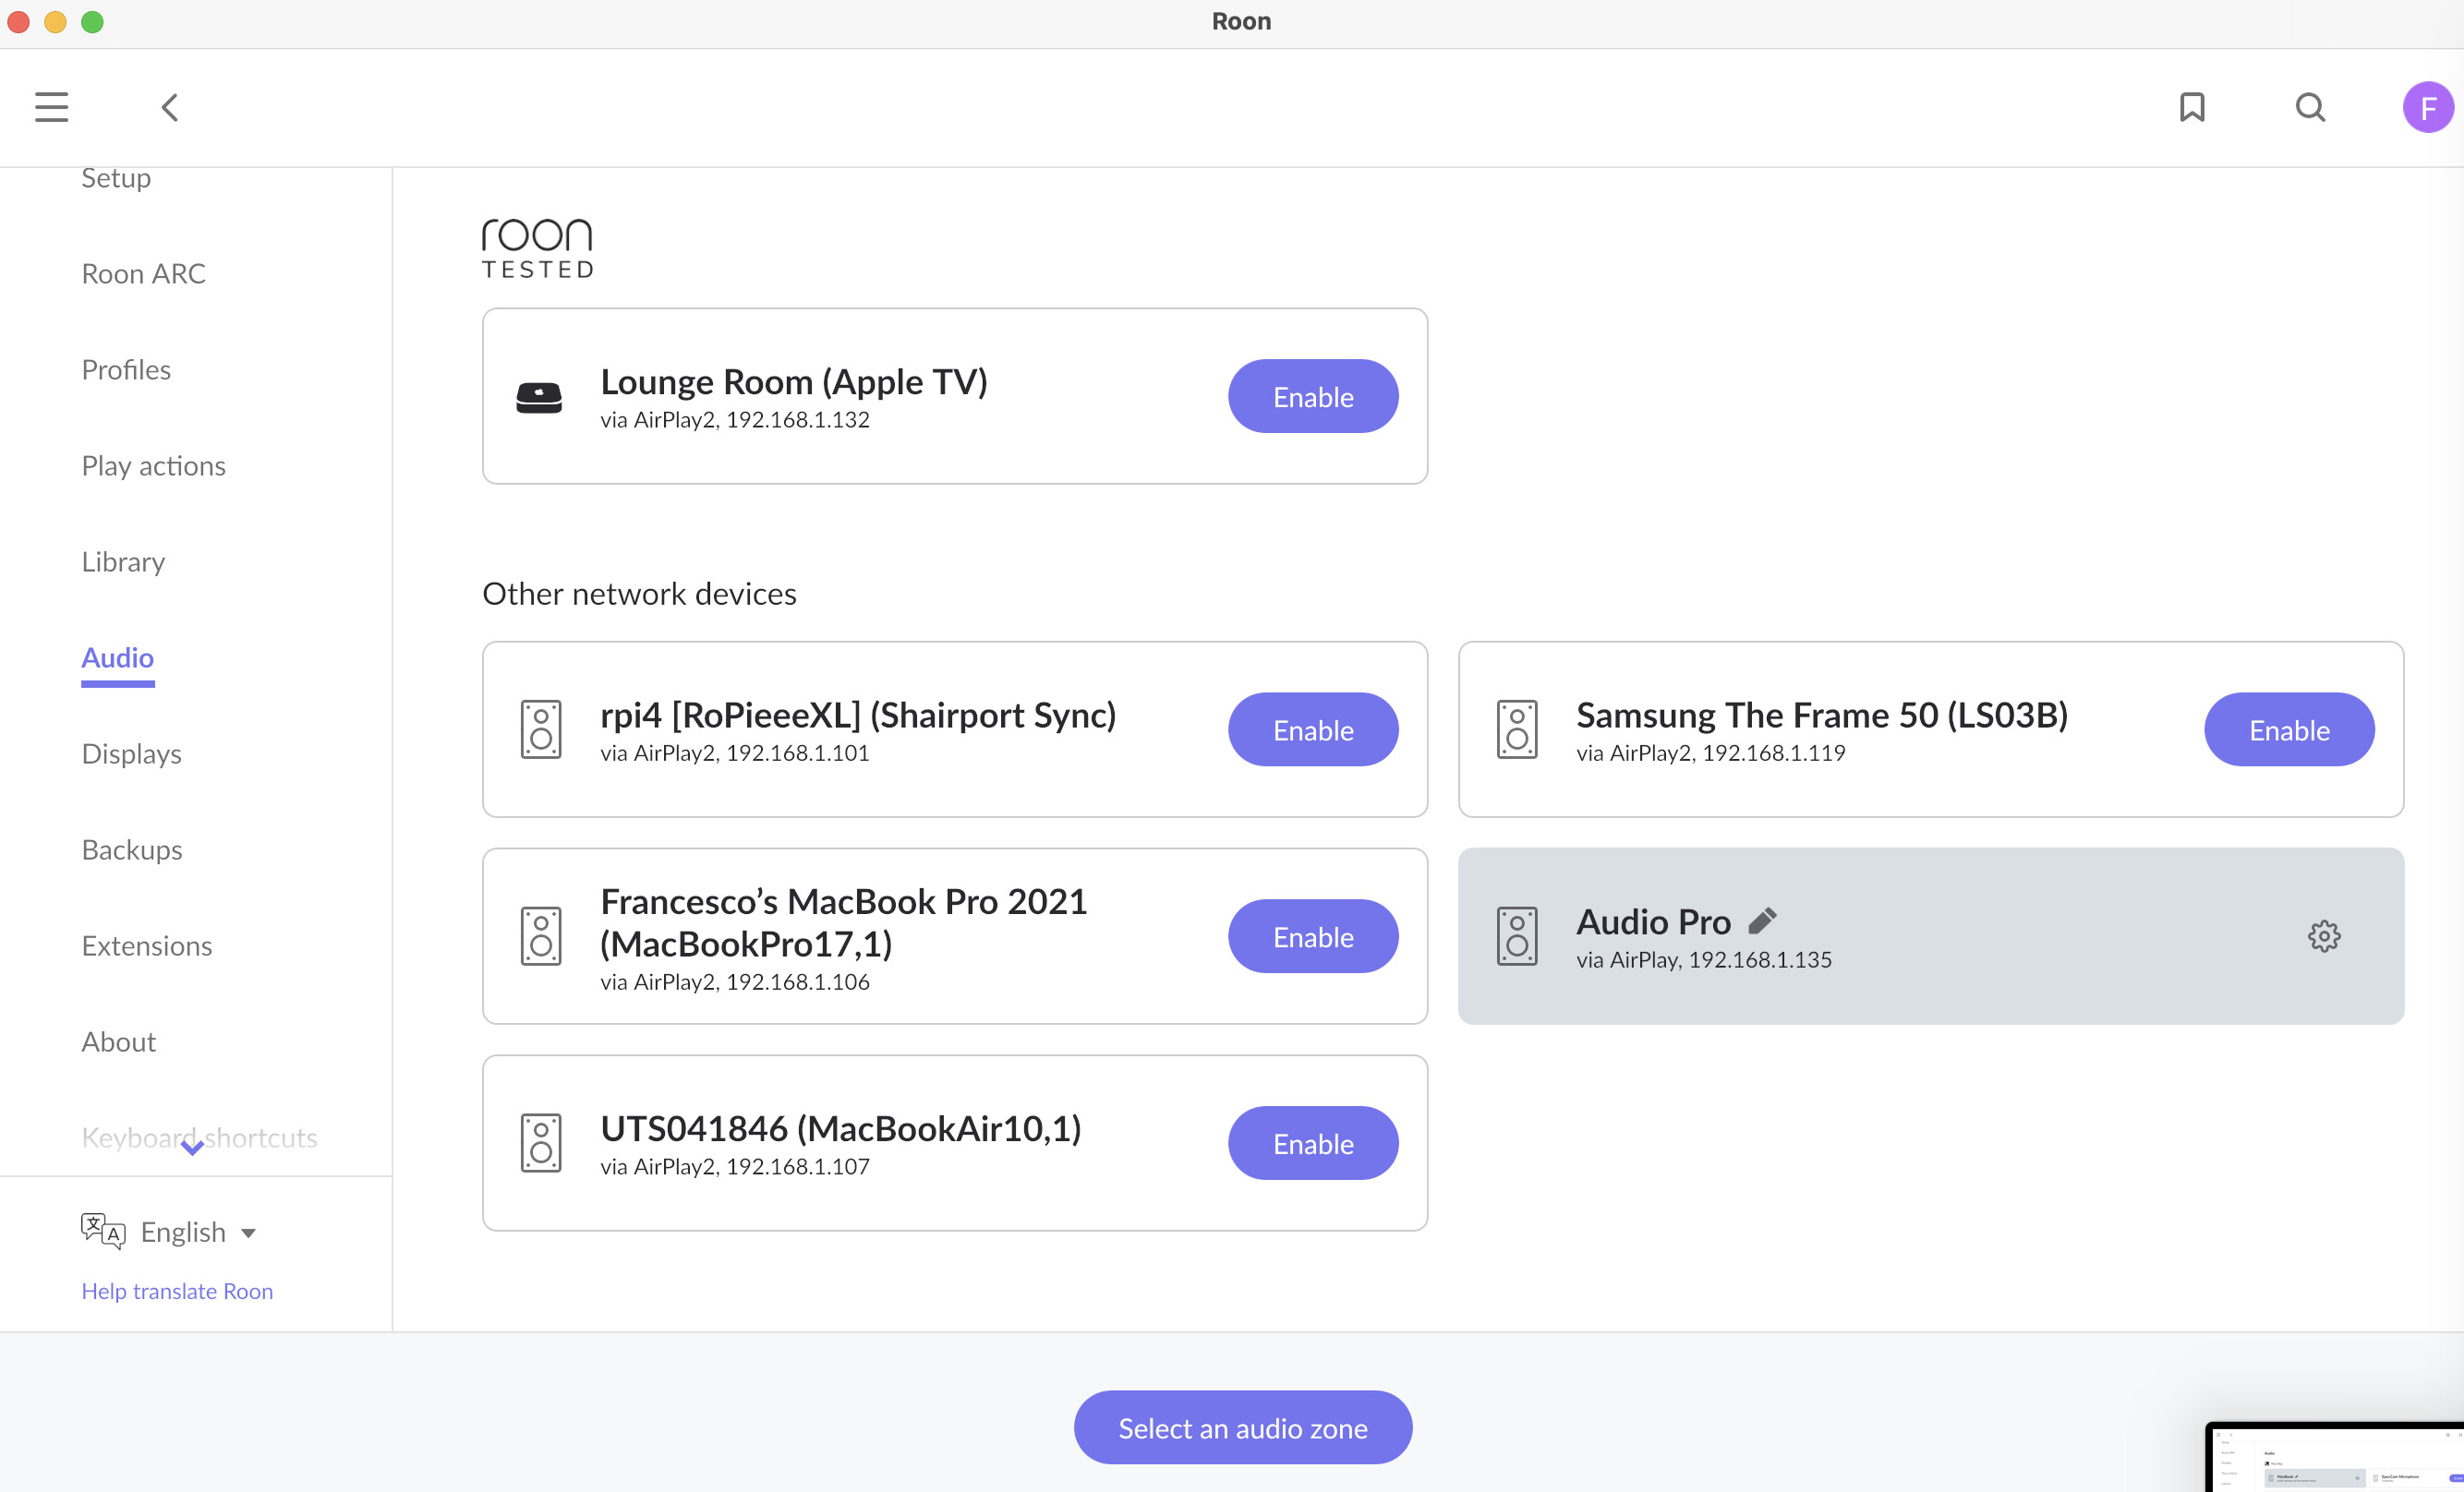Open the Setup settings section
The image size is (2464, 1492).
point(116,178)
